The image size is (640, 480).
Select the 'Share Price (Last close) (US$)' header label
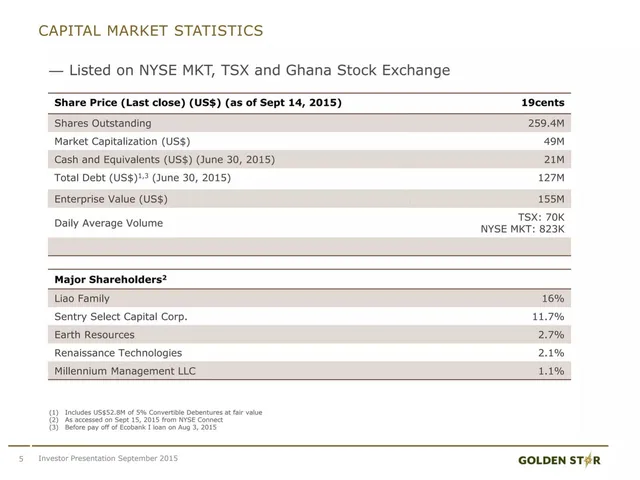click(138, 102)
